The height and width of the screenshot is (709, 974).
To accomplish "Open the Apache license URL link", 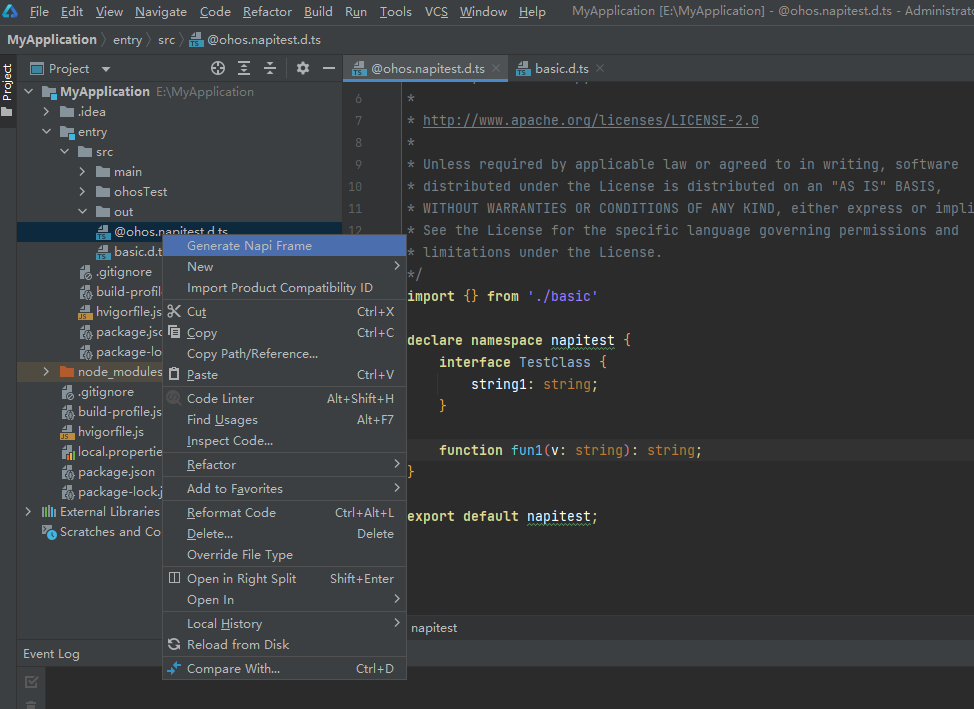I will coord(590,120).
